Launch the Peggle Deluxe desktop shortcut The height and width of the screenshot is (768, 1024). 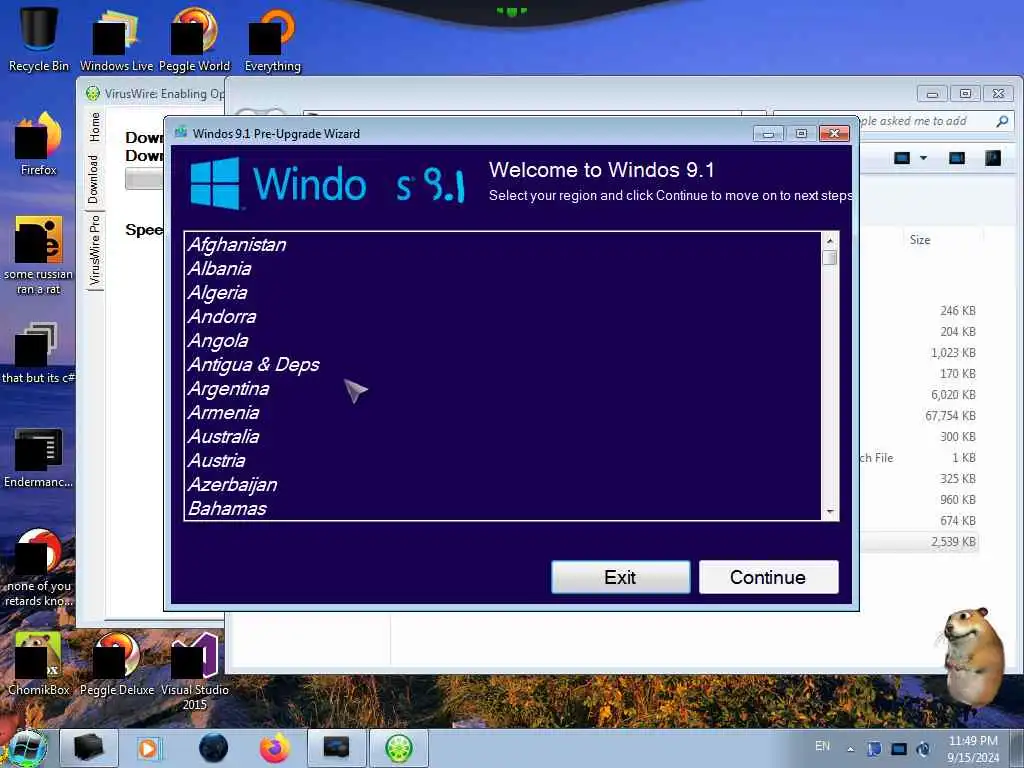click(x=116, y=663)
